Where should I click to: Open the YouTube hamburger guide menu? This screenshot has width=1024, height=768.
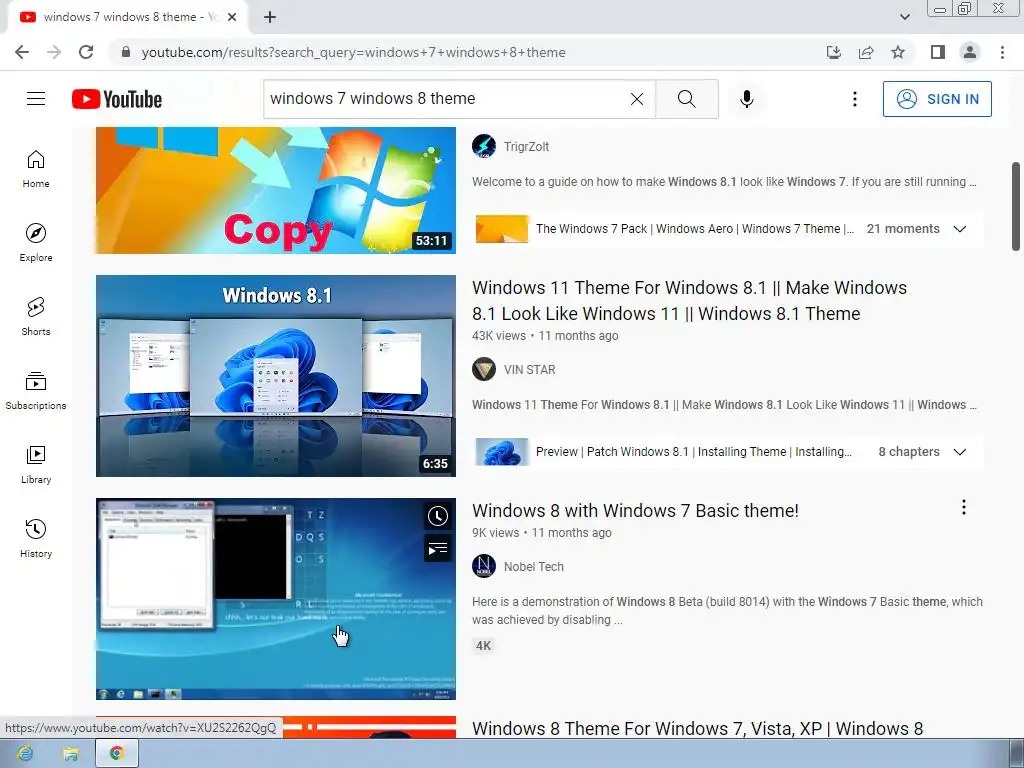coord(36,99)
